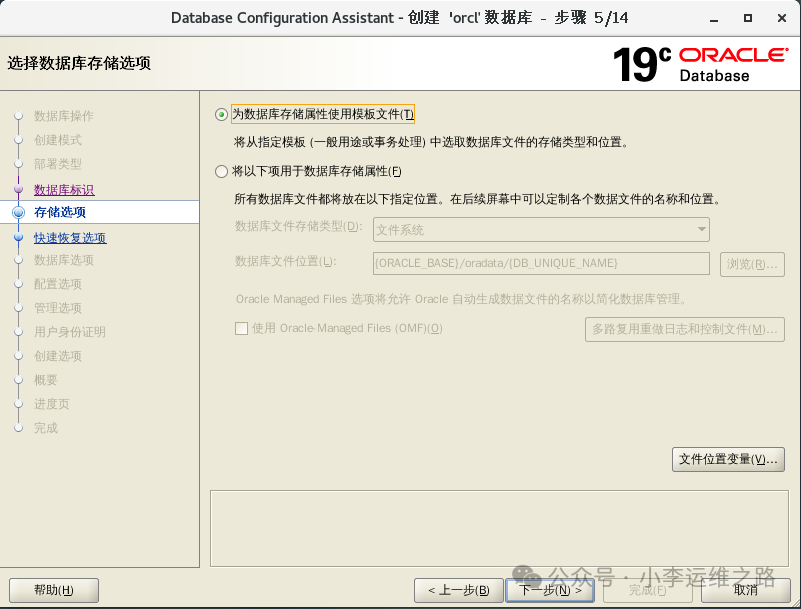Select the template file storage radio option

click(x=221, y=114)
